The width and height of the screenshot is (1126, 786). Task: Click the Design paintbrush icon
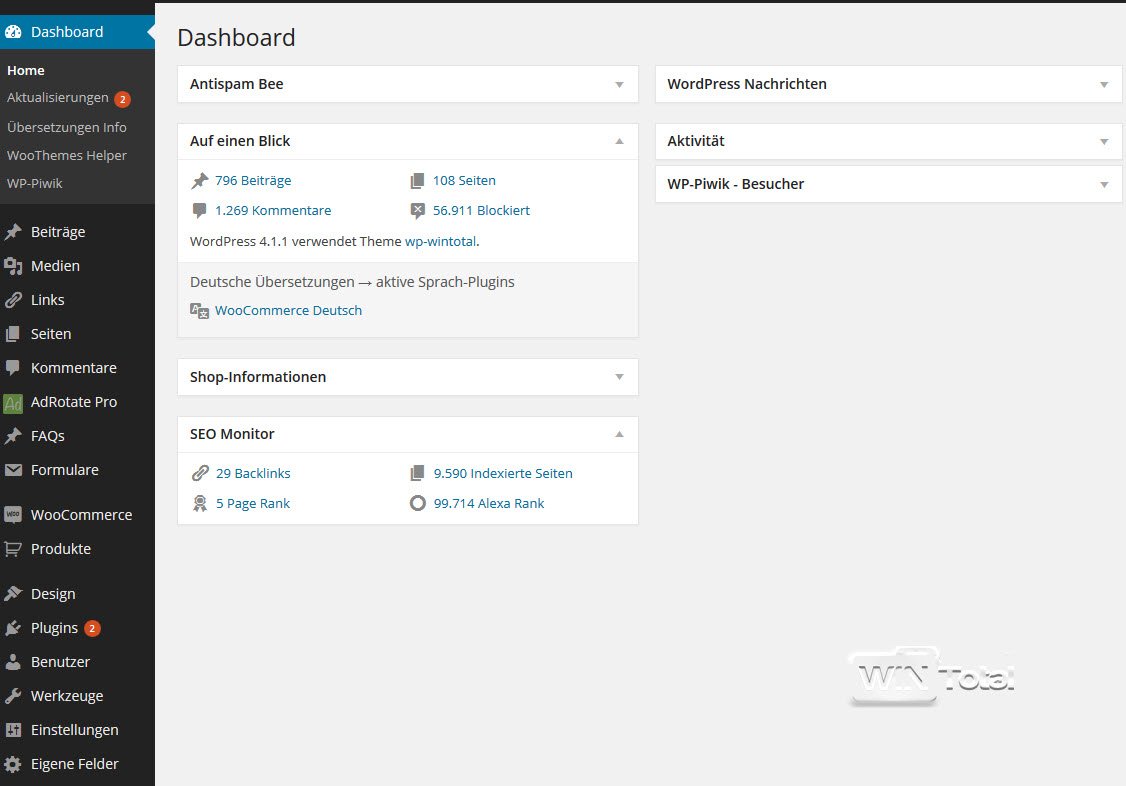pos(13,594)
